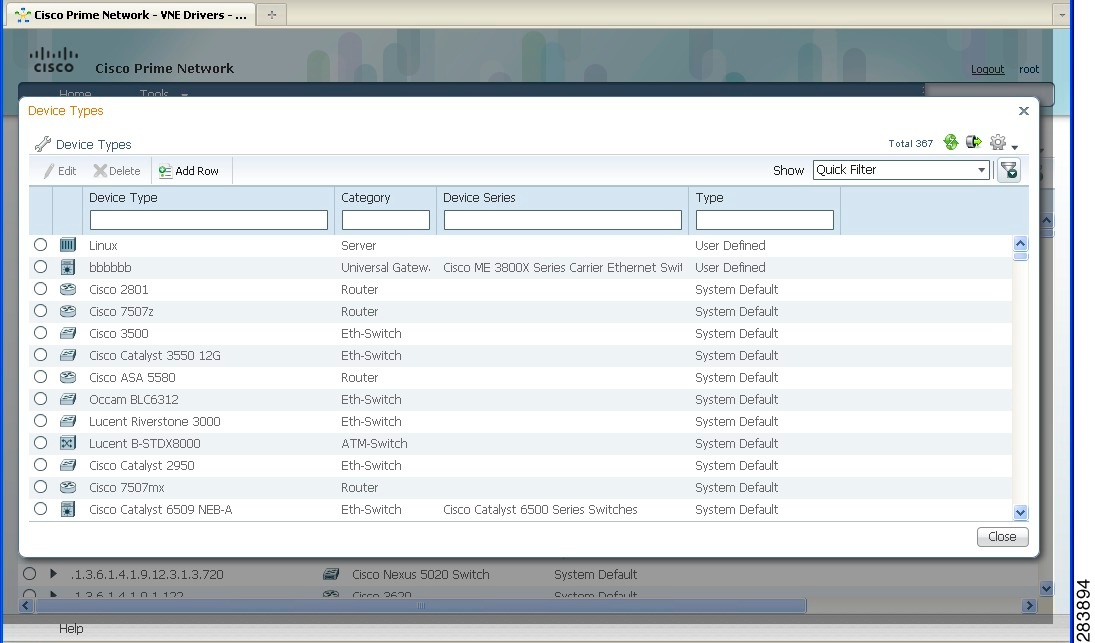Click the Cisco 7507mx router icon
Screen dimensions: 1095x643
tap(68, 487)
